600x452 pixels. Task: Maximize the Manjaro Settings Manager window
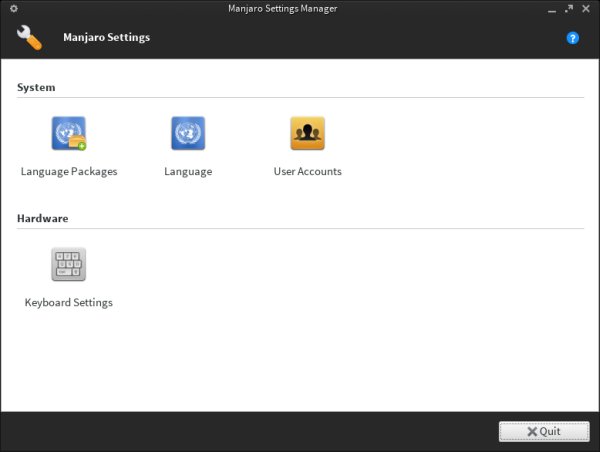click(570, 9)
